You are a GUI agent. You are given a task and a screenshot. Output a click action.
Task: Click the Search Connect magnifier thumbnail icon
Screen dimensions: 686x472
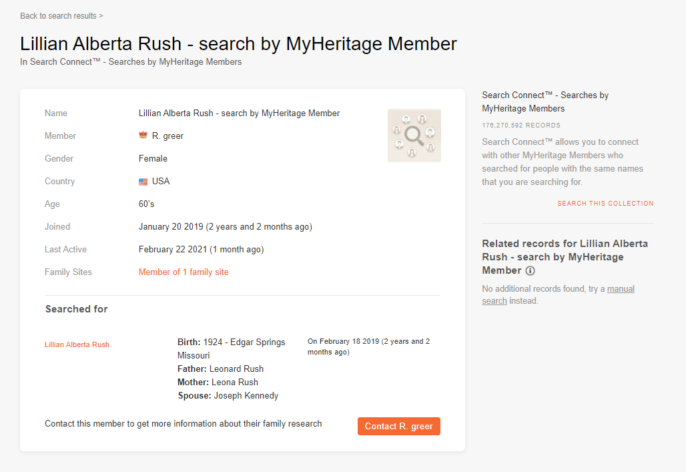[x=413, y=136]
